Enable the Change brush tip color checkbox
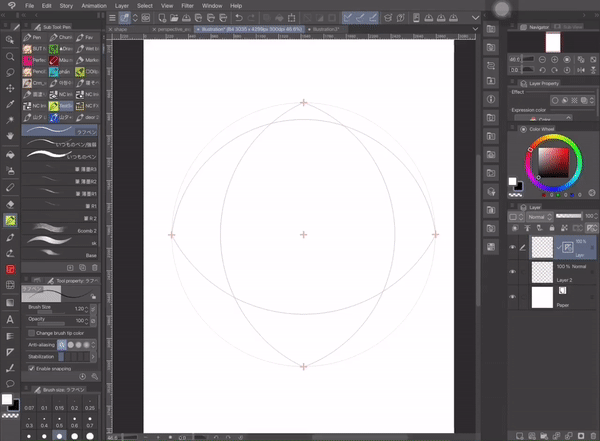600x441 pixels. 29,332
